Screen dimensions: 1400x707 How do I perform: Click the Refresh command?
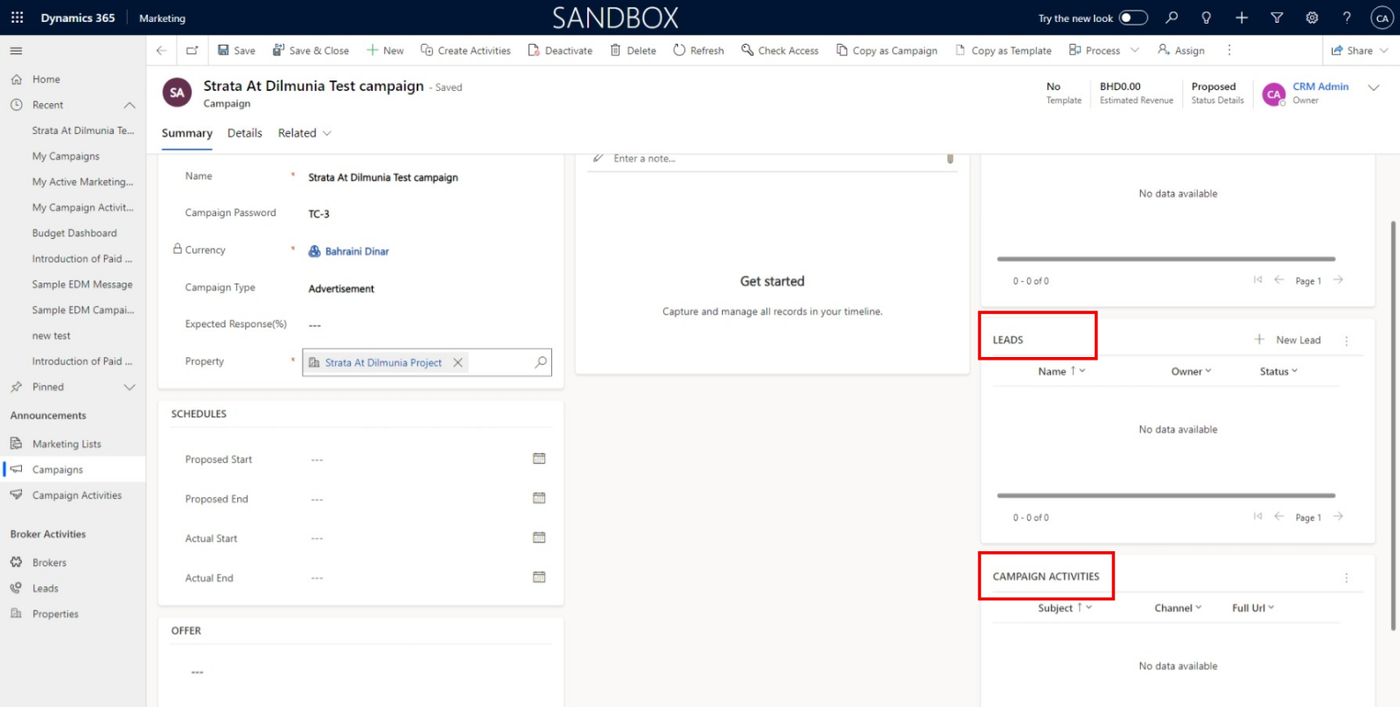[699, 50]
